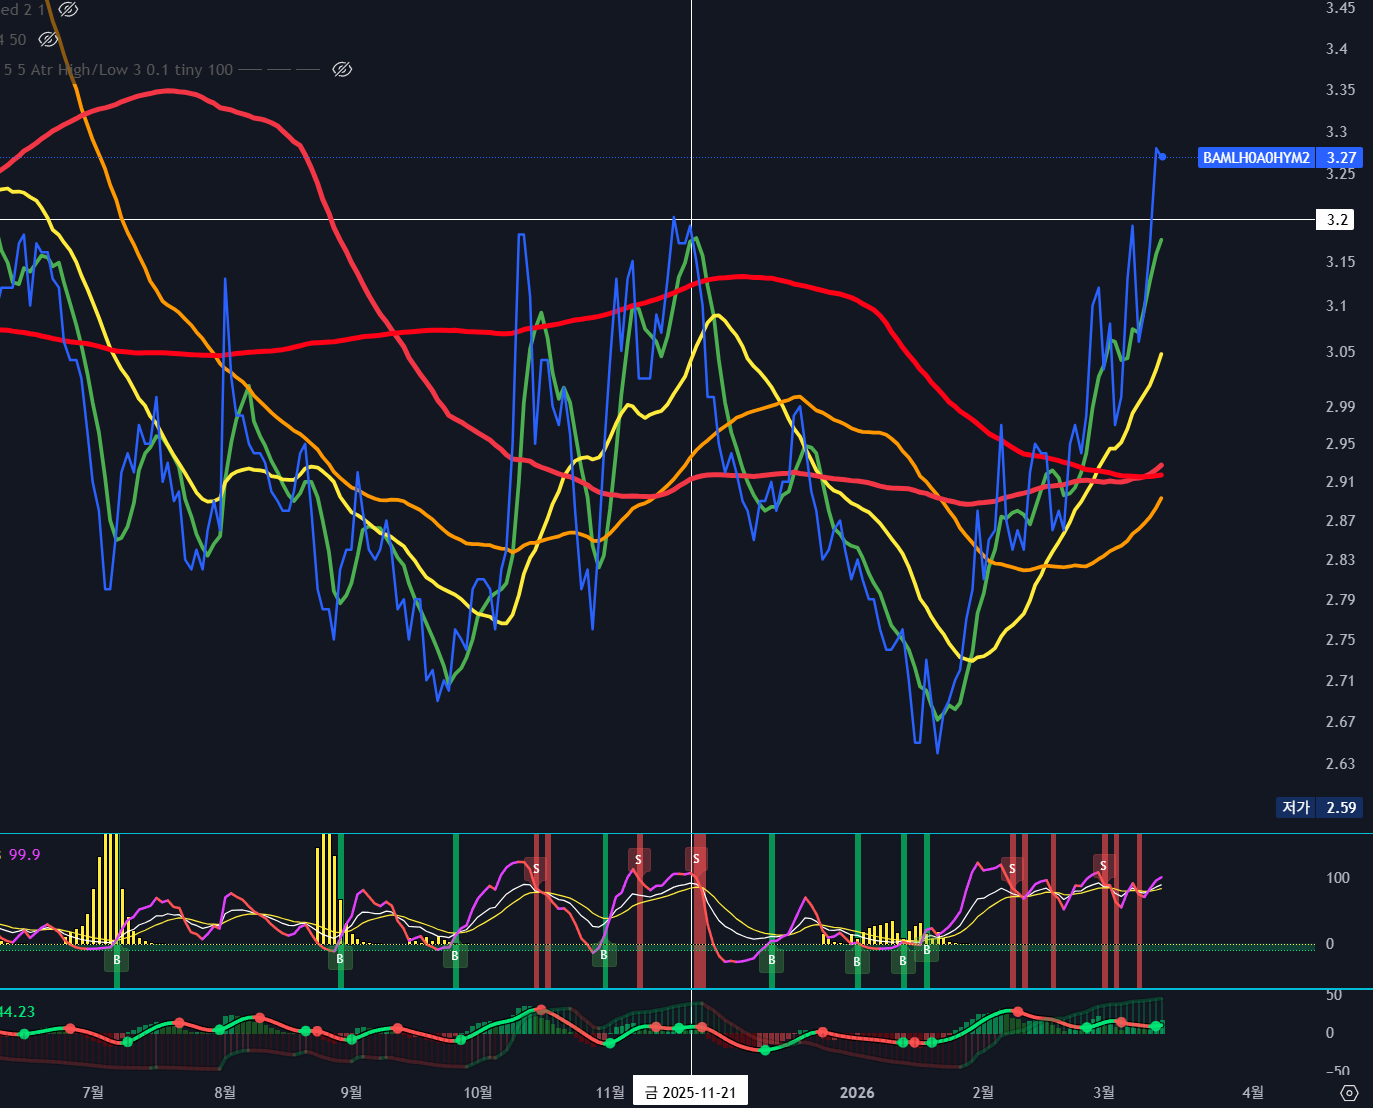Click the S marker on the crosshair line
Image resolution: width=1373 pixels, height=1108 pixels.
pyautogui.click(x=696, y=859)
